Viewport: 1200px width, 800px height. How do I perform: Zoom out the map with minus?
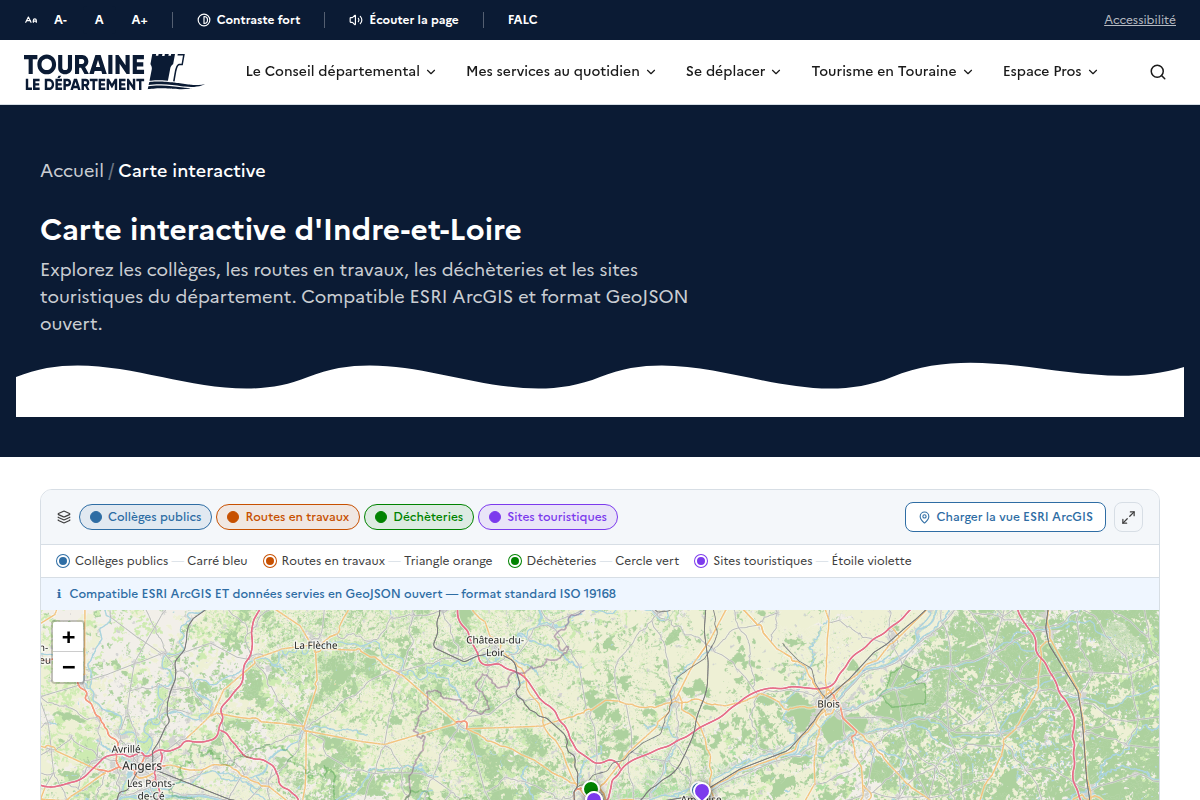tap(68, 667)
